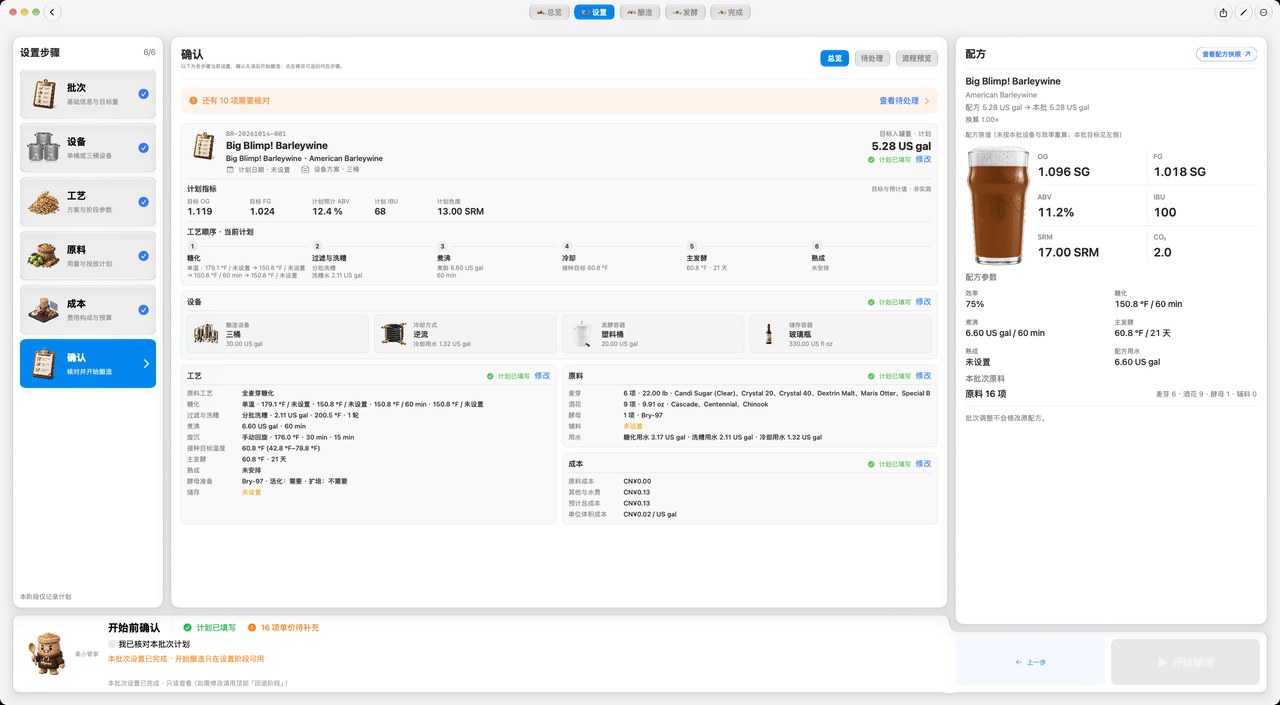Click the batch number BR-20261014-001
The image size is (1280, 705).
pyautogui.click(x=256, y=134)
